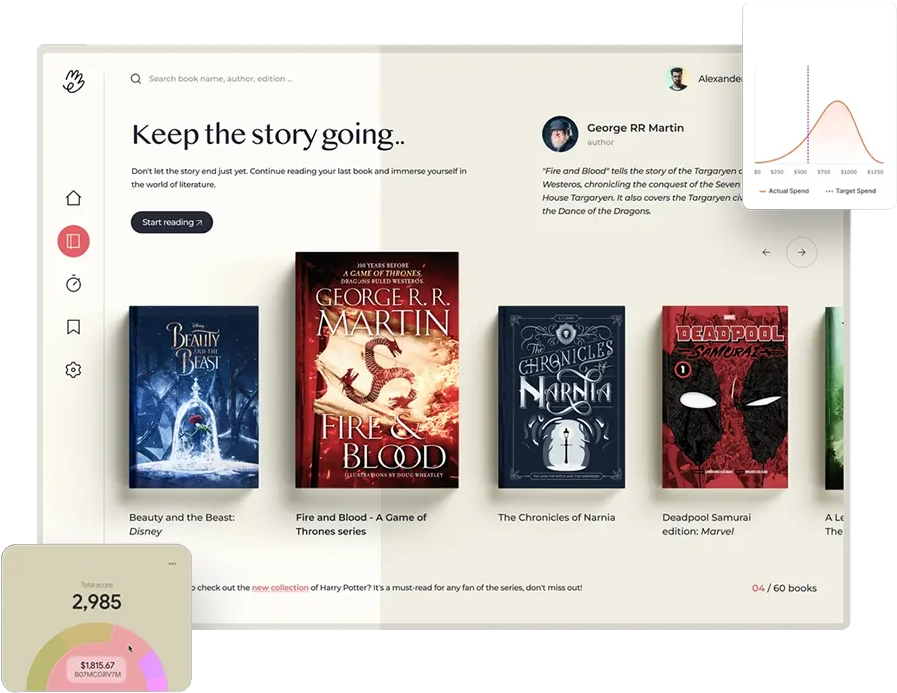Open the Bookmarks sidebar icon
Viewport: 897px width, 693px height.
pos(73,327)
